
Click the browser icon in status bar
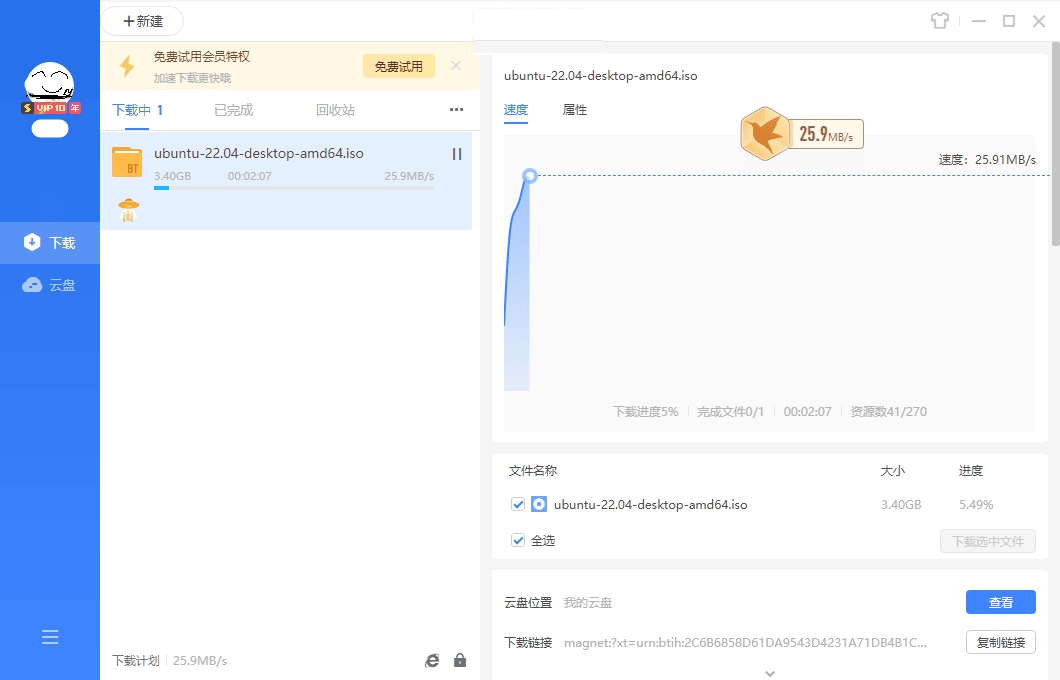click(432, 660)
